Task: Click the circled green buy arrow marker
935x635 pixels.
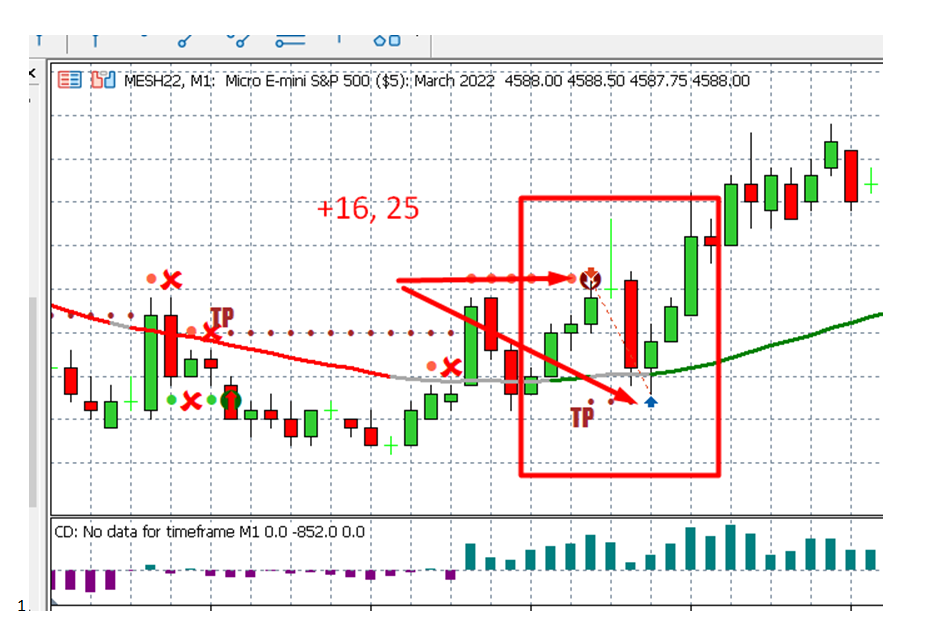Action: point(231,400)
